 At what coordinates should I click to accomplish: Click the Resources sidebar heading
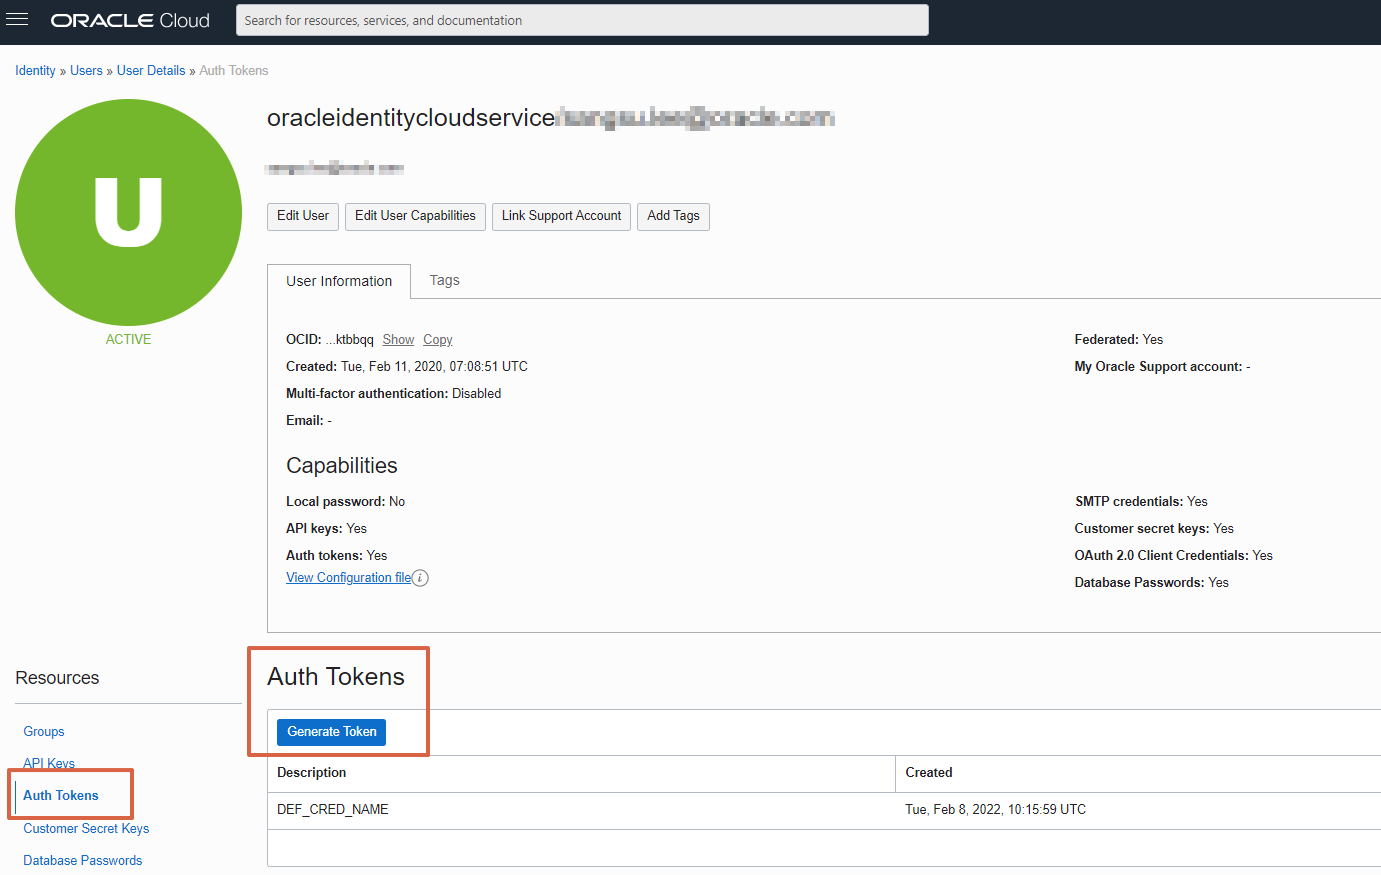pyautogui.click(x=57, y=678)
